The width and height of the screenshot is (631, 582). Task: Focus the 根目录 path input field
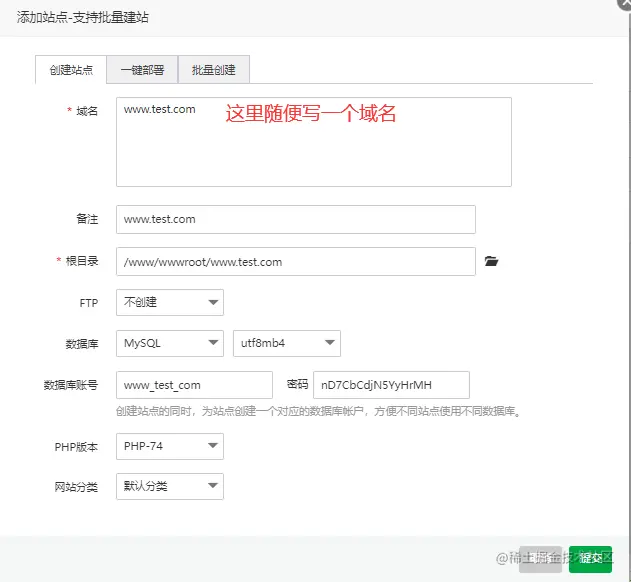(296, 262)
